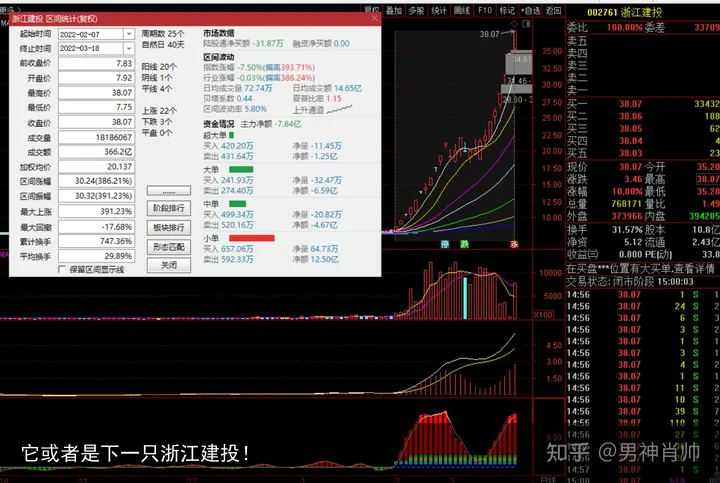Click the dotted '......' button
Screen dimensions: 720x483
coord(169,191)
